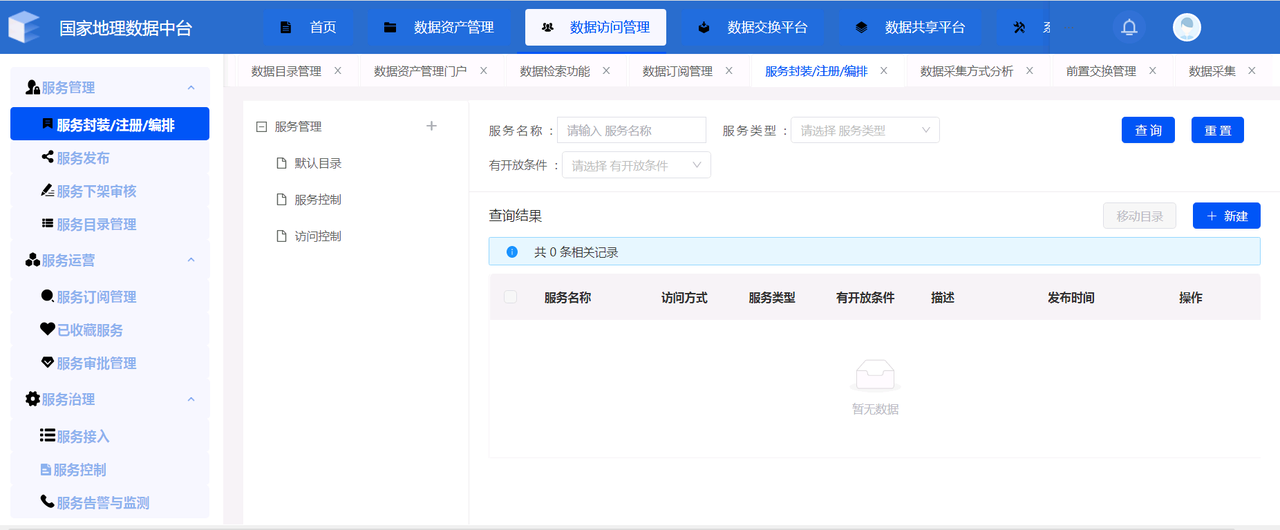Viewport: 1280px width, 530px height.
Task: Click the 查询 button
Action: pos(1148,131)
